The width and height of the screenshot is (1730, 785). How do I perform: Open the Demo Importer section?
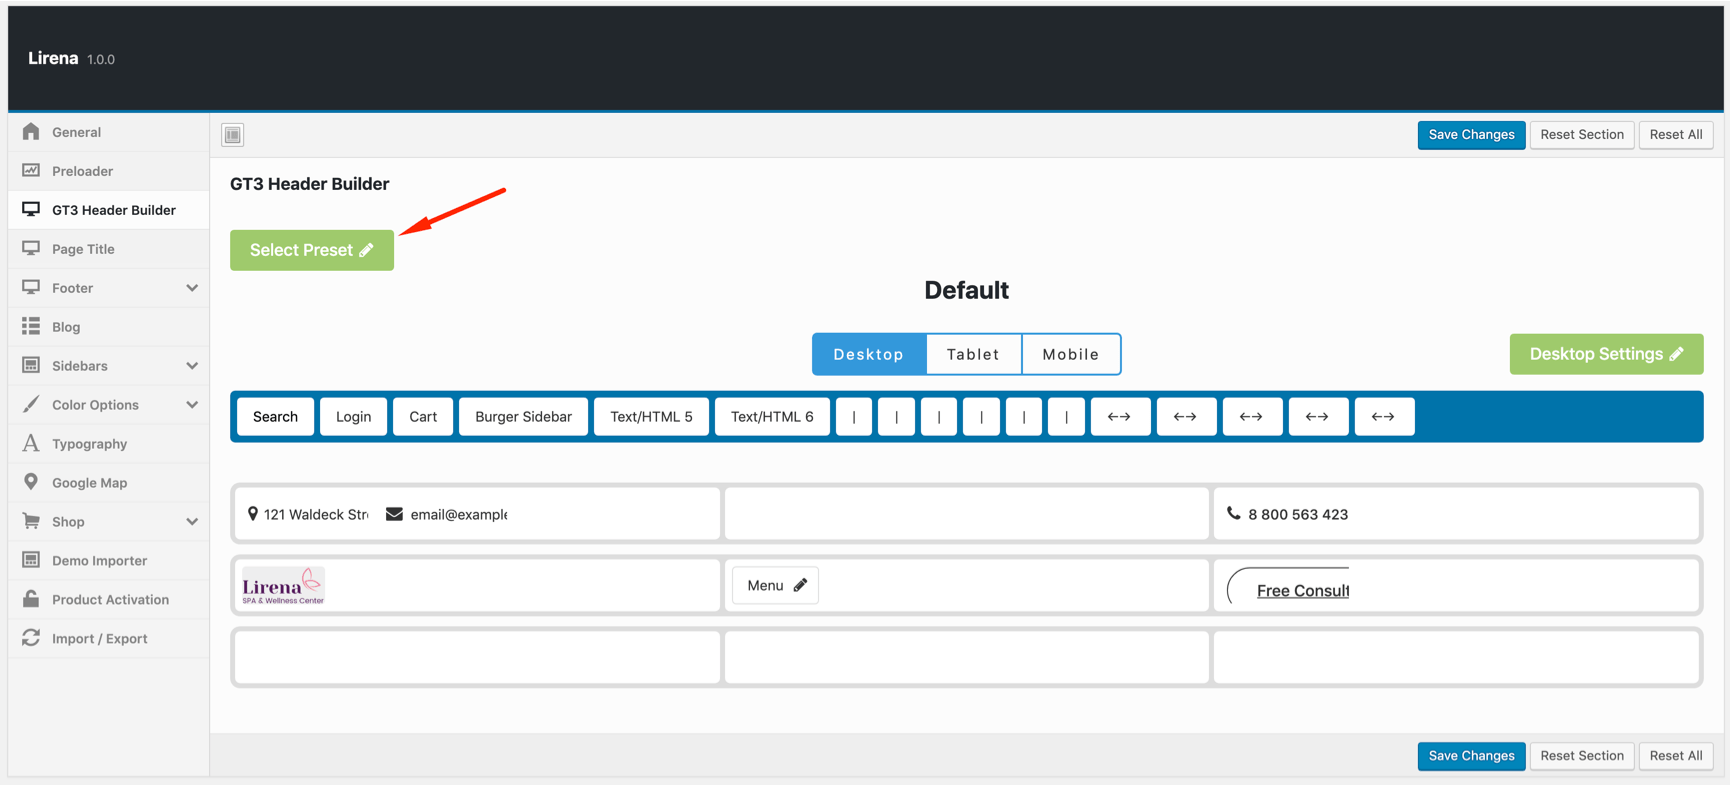[x=108, y=561]
